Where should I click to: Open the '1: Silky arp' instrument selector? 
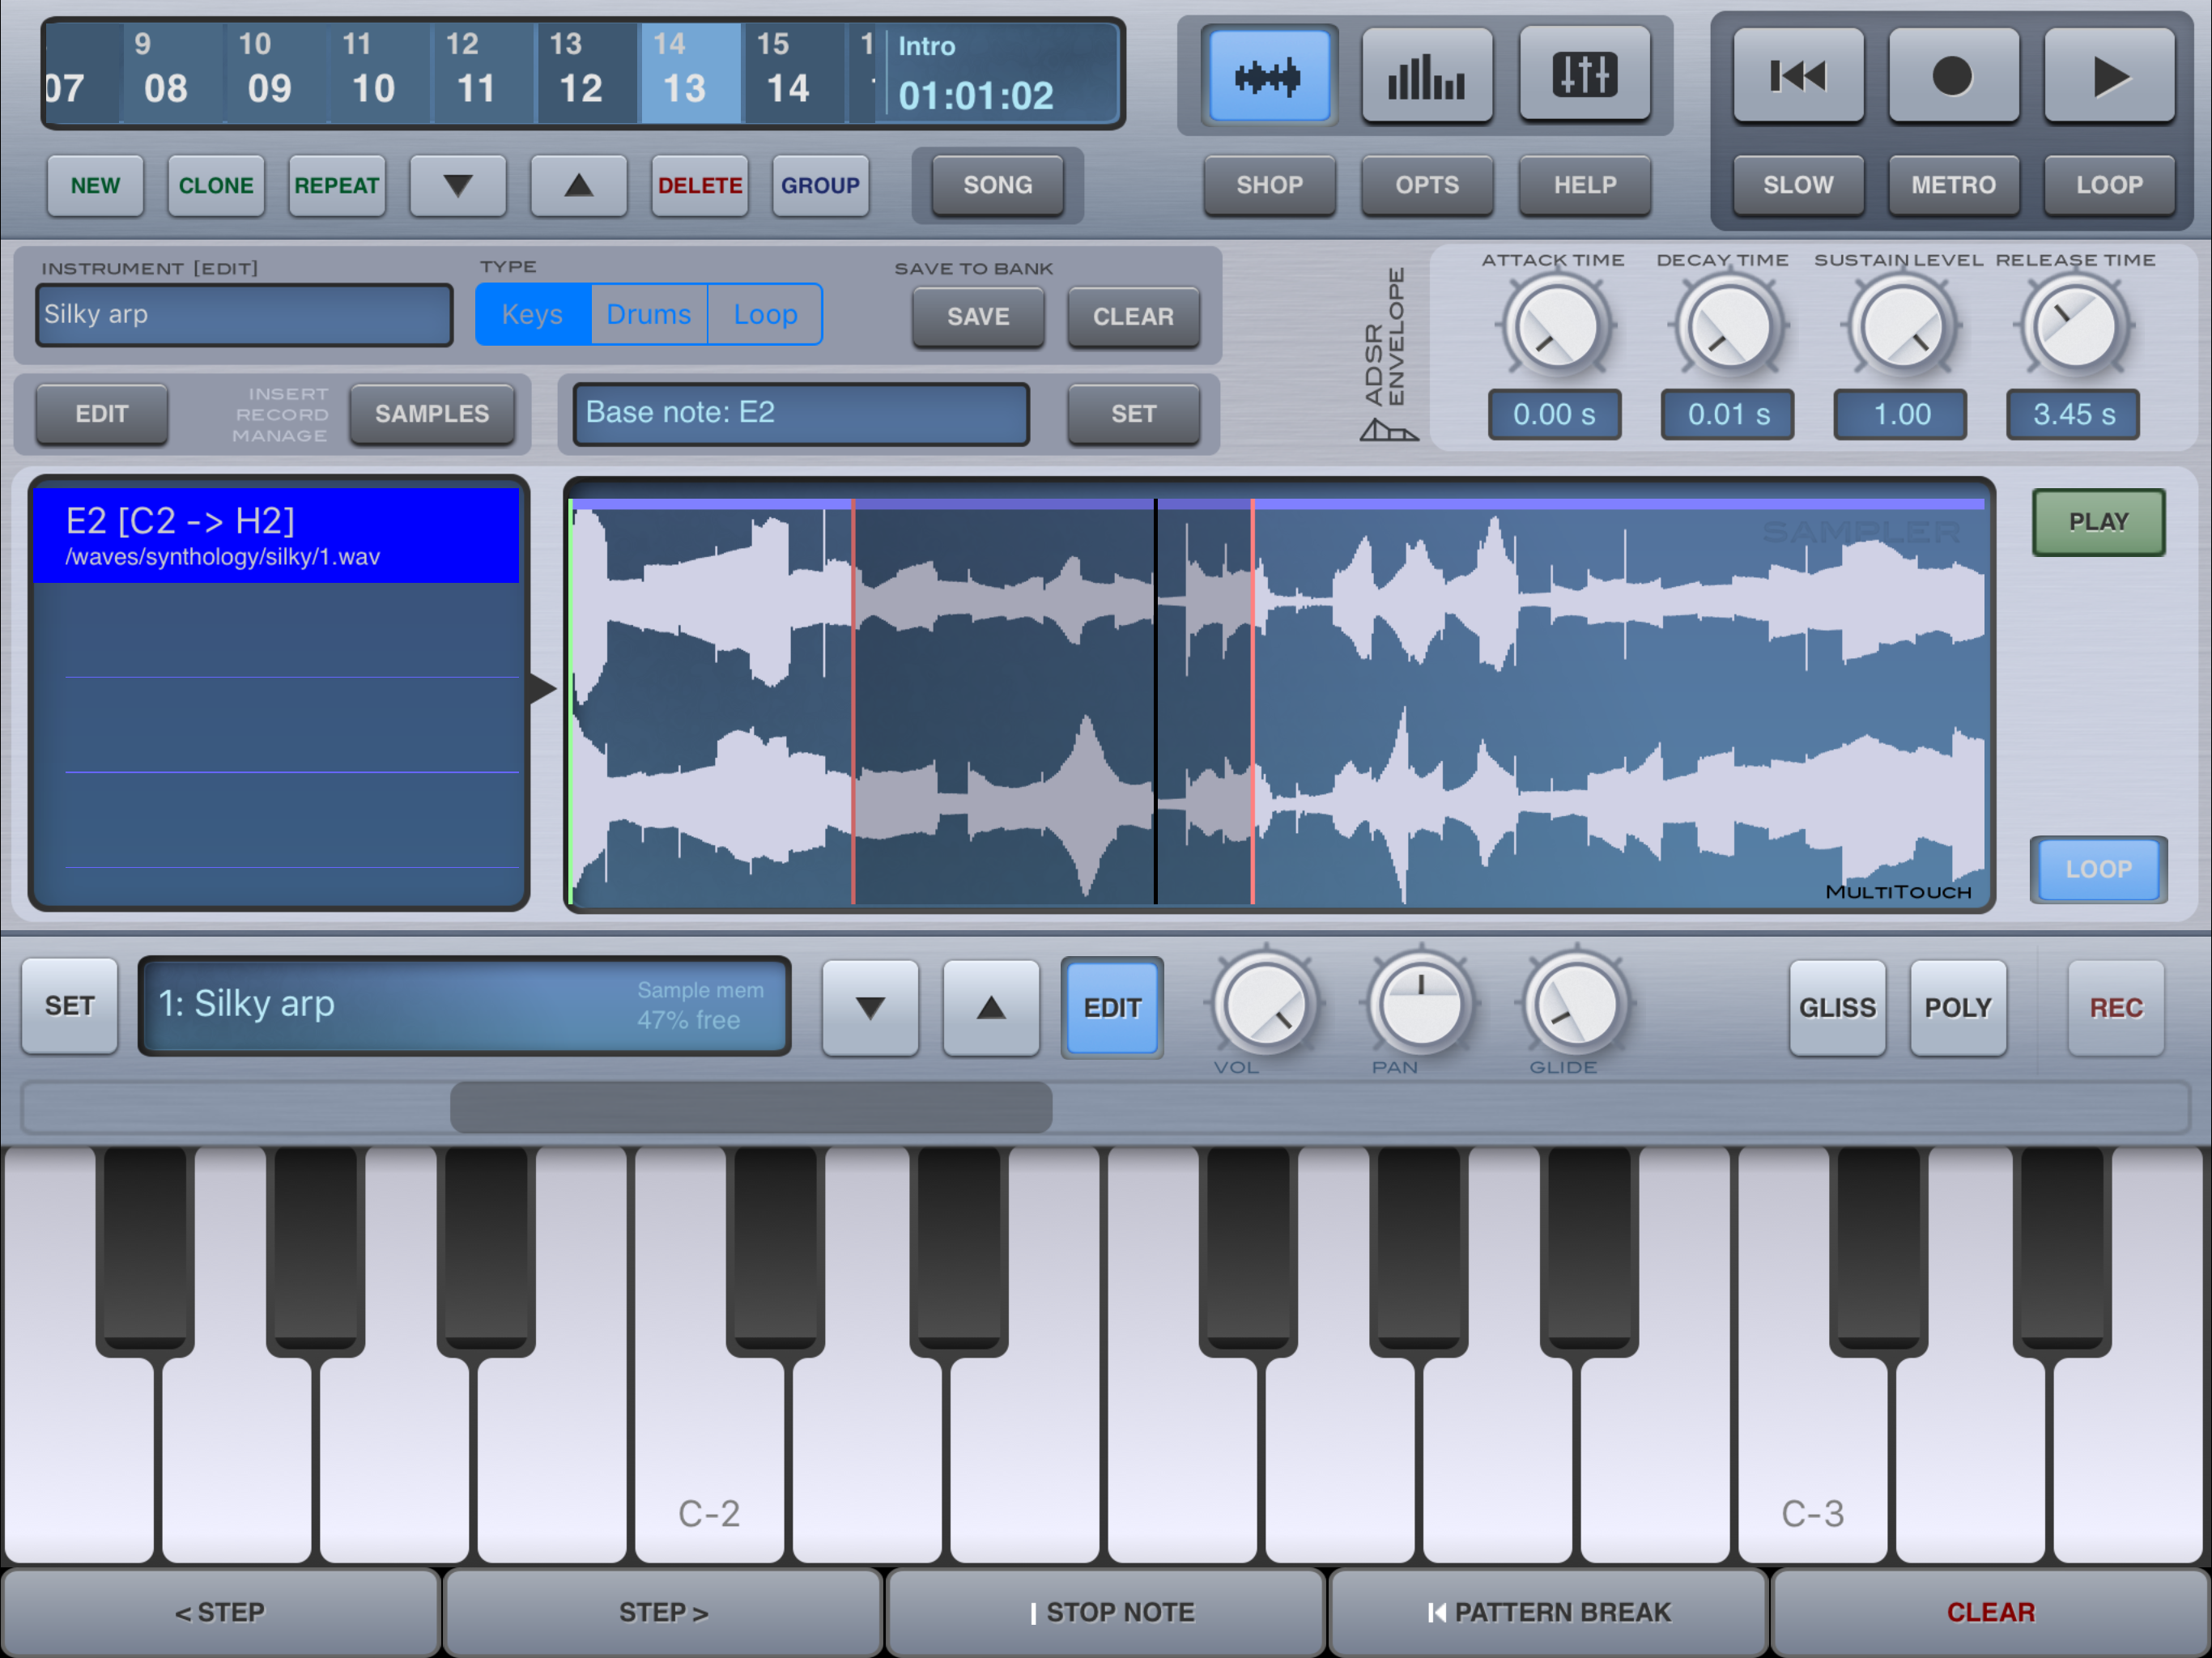tap(464, 1005)
